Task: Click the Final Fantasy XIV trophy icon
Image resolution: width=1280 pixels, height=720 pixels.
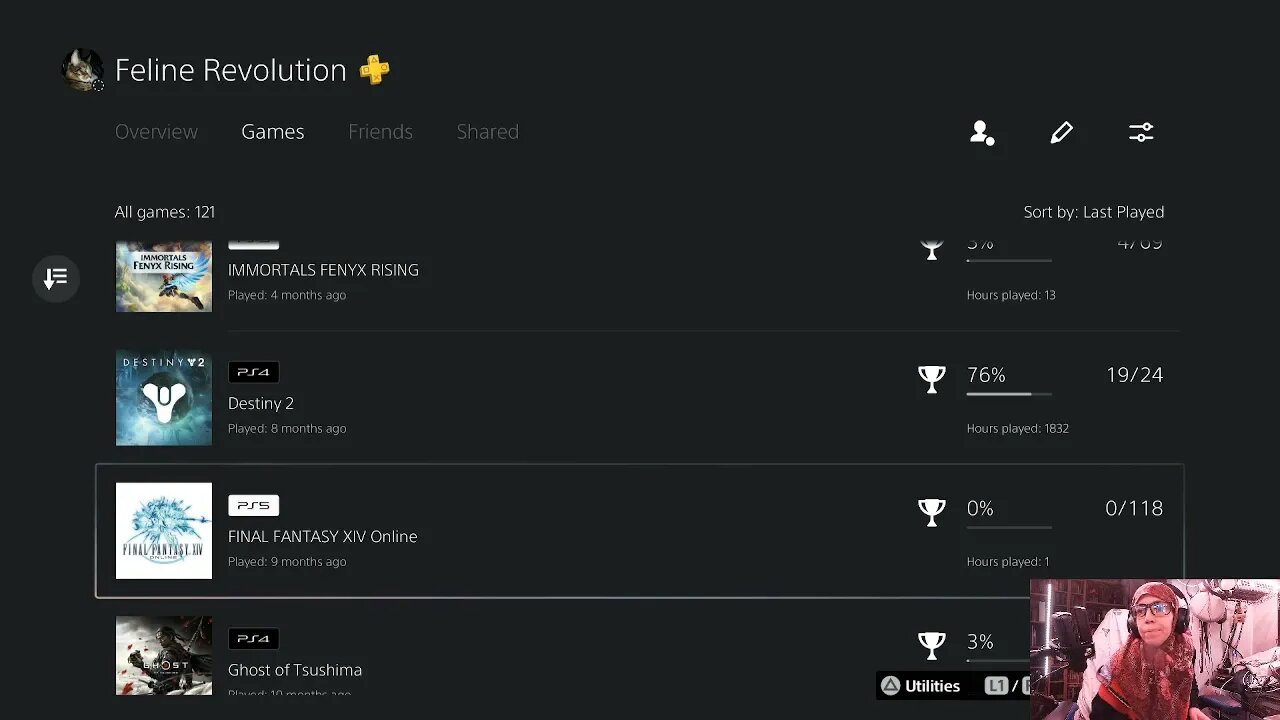Action: [x=931, y=511]
